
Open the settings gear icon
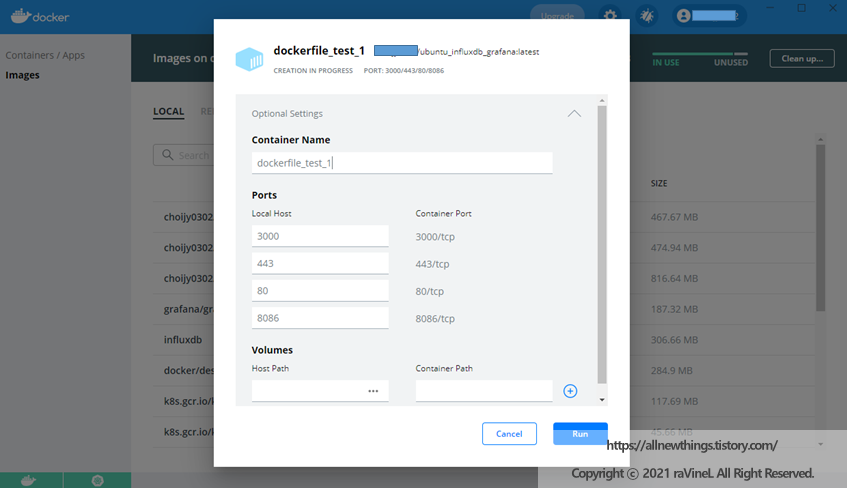(610, 16)
